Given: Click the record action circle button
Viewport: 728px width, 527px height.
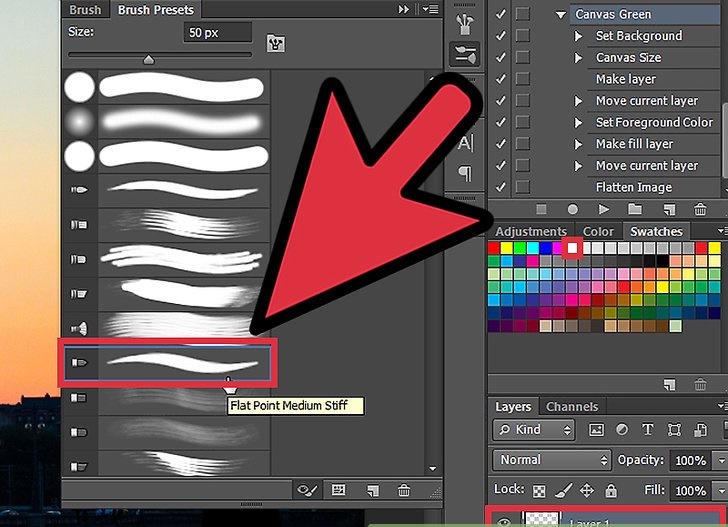Looking at the screenshot, I should [572, 209].
